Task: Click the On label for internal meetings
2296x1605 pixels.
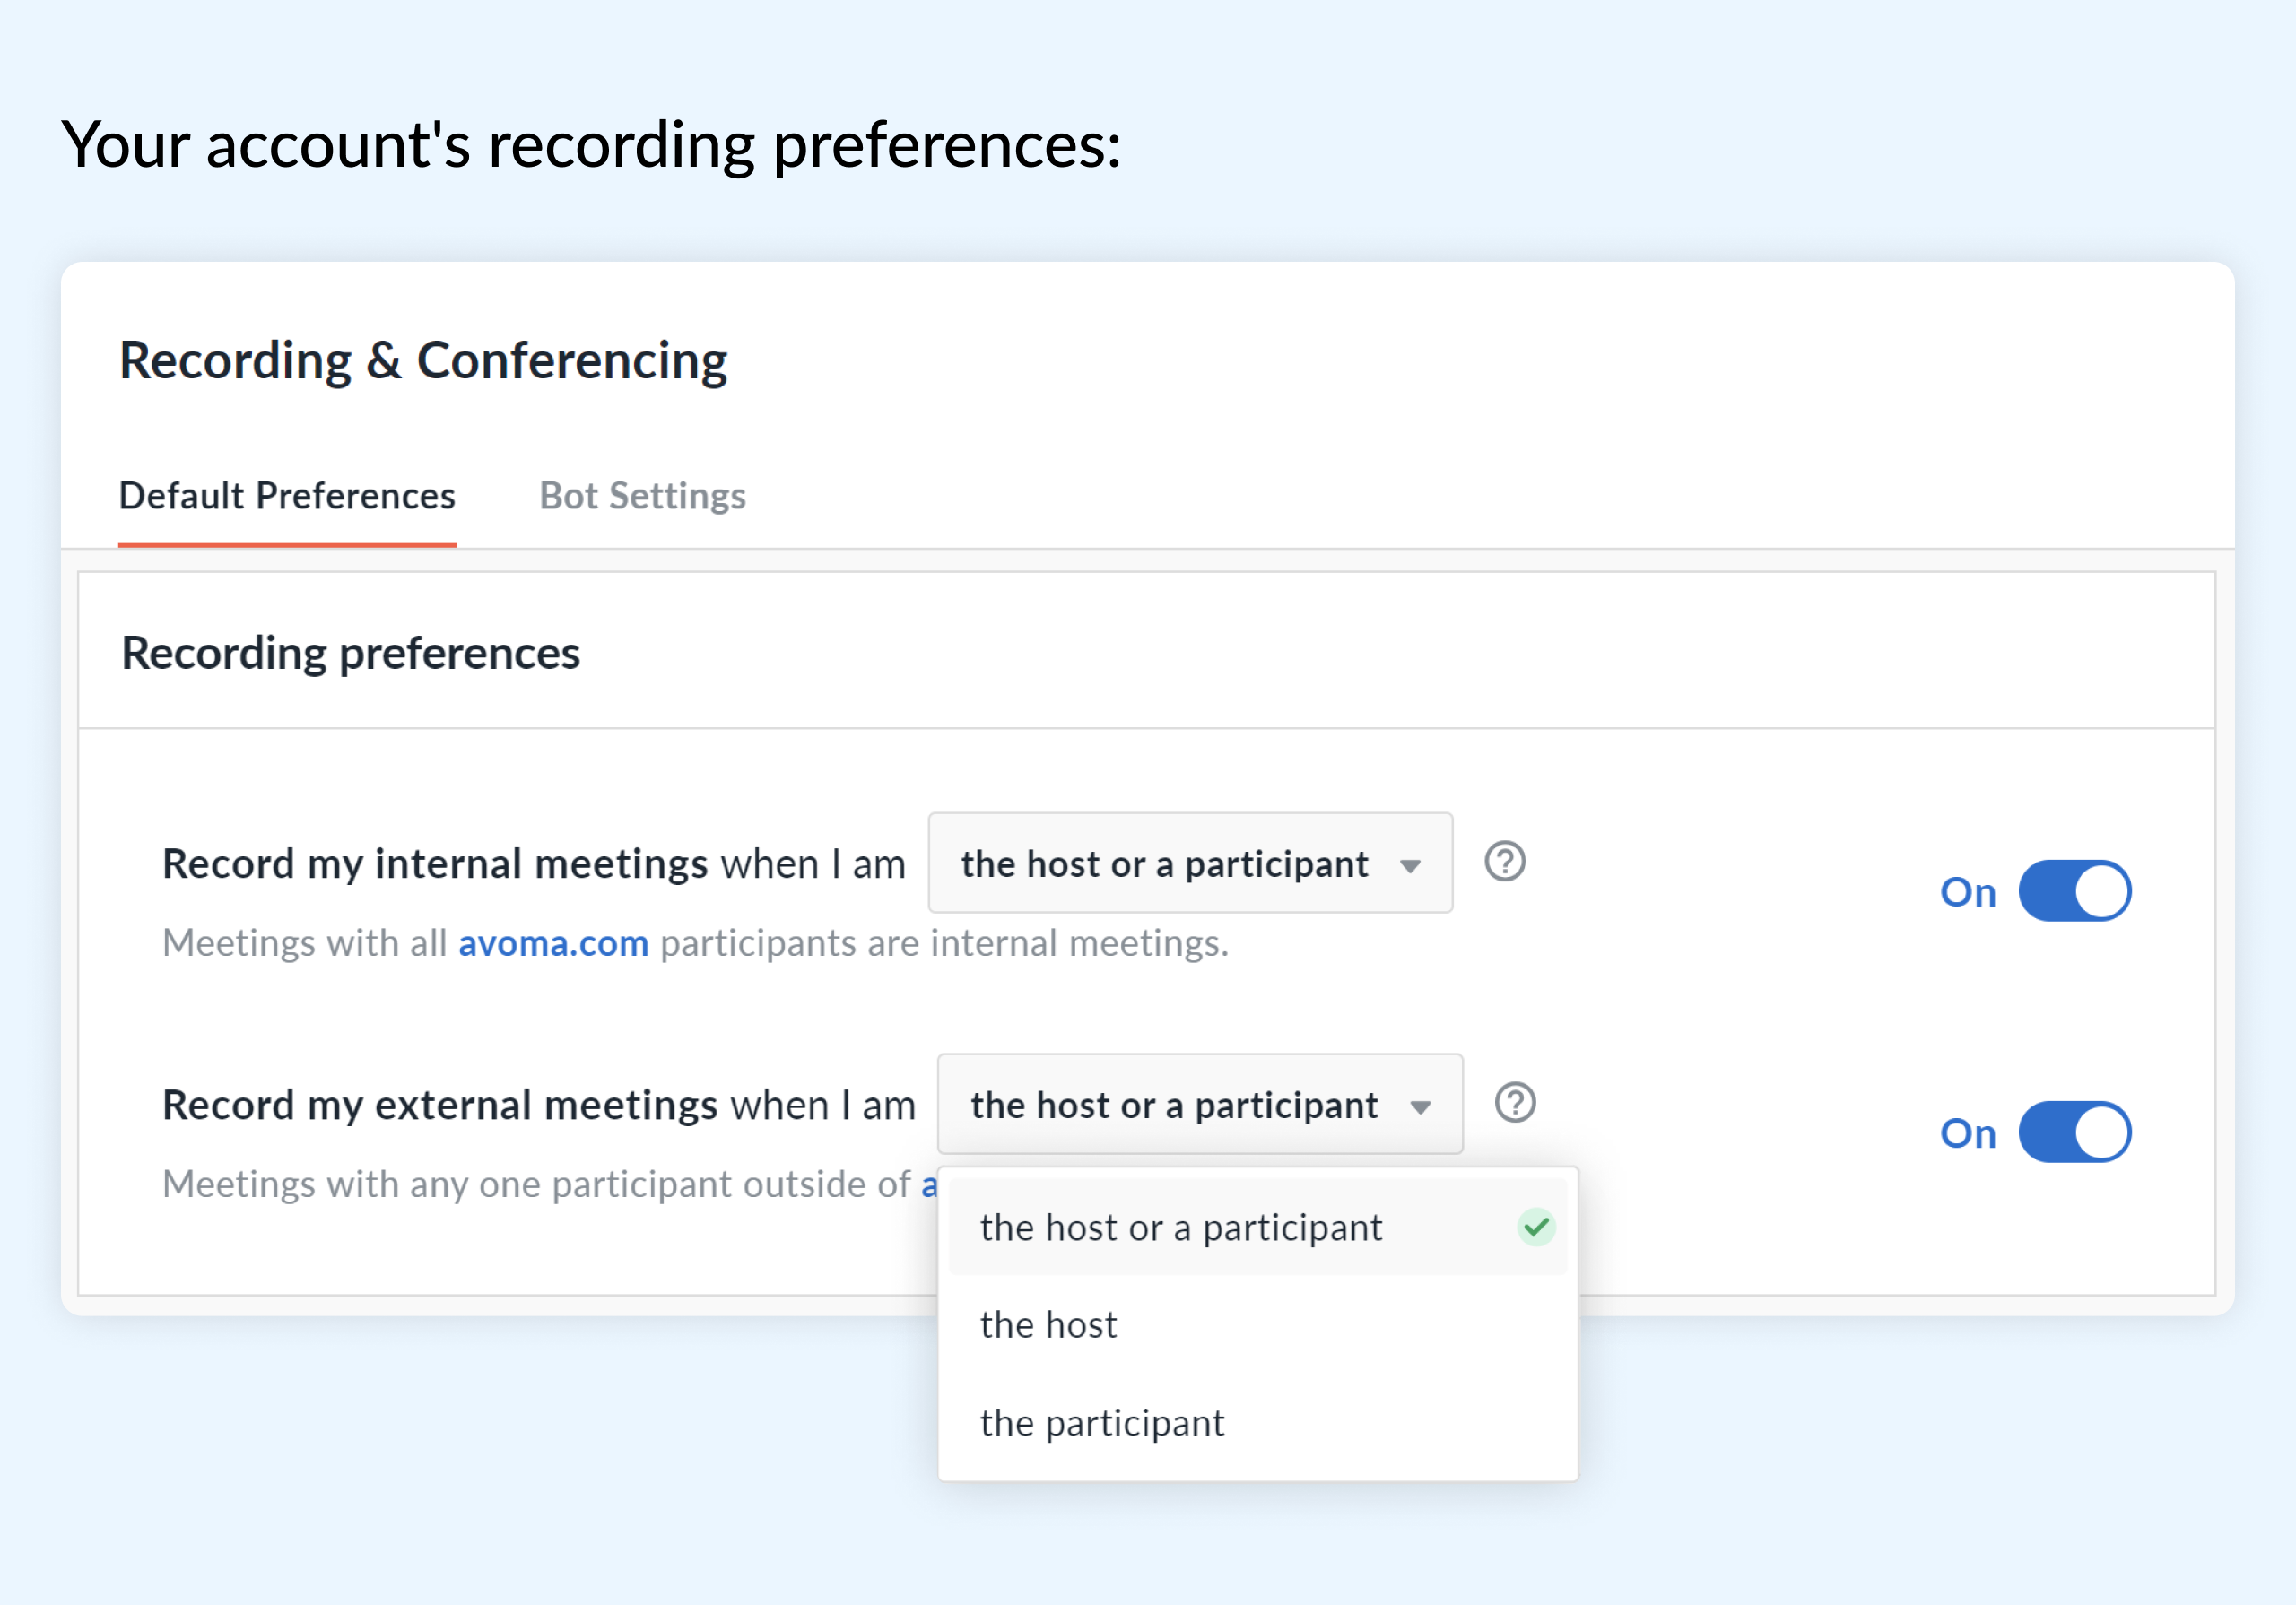Action: coord(1967,892)
